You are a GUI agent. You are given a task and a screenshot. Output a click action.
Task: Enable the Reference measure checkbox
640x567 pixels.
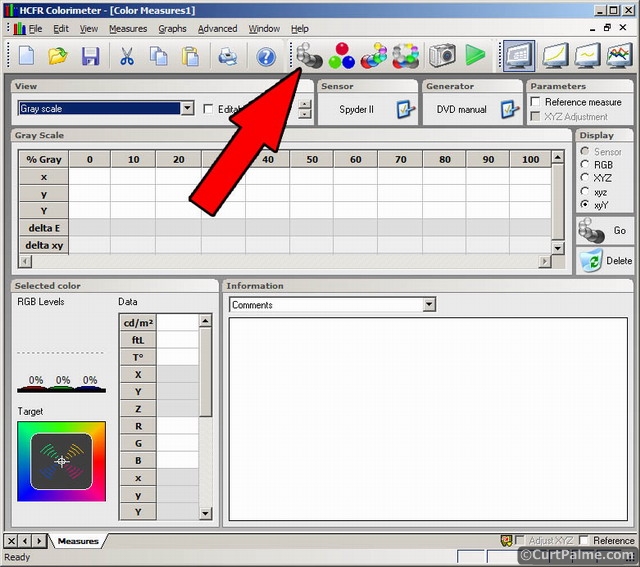click(537, 102)
